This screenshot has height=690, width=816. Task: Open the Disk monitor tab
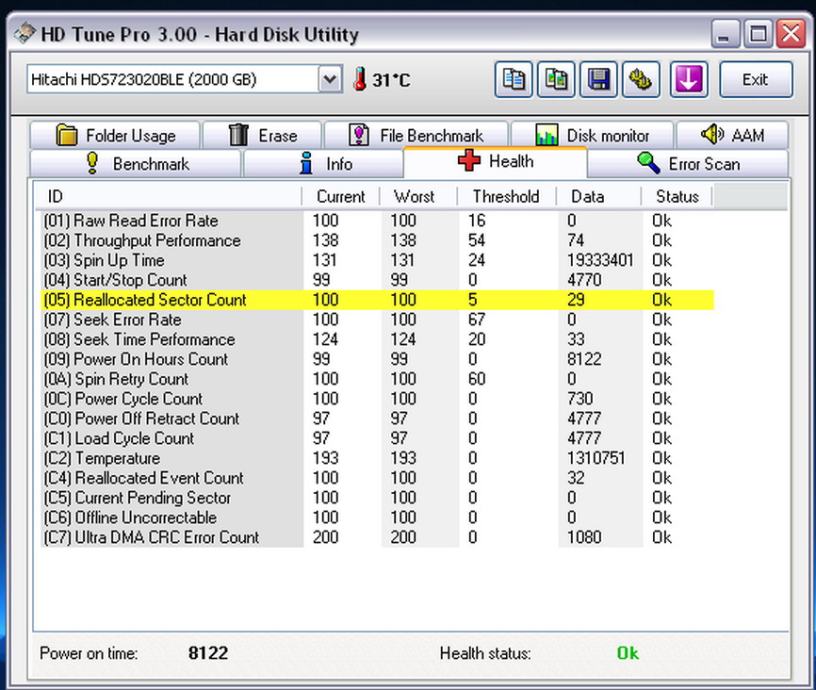[592, 135]
